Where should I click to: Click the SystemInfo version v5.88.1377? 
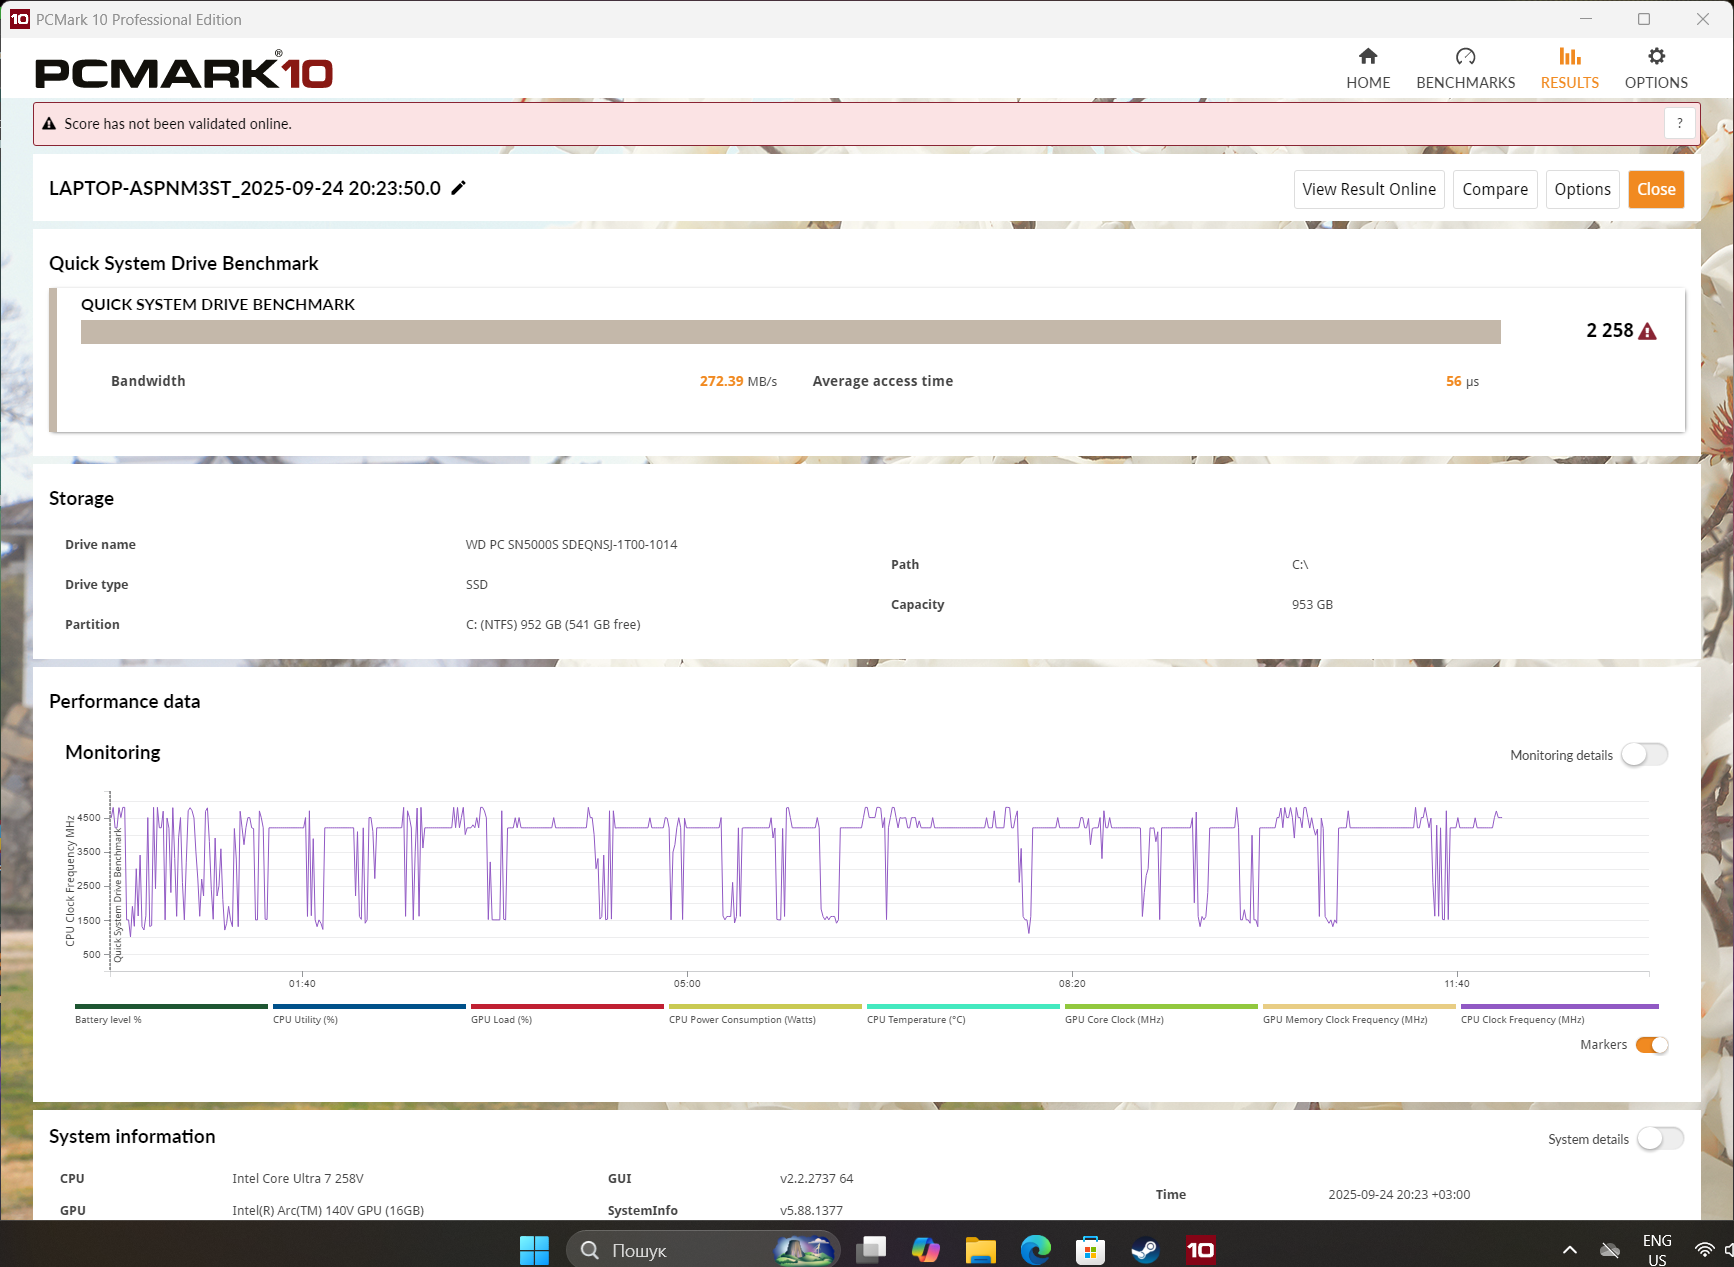[811, 1211]
